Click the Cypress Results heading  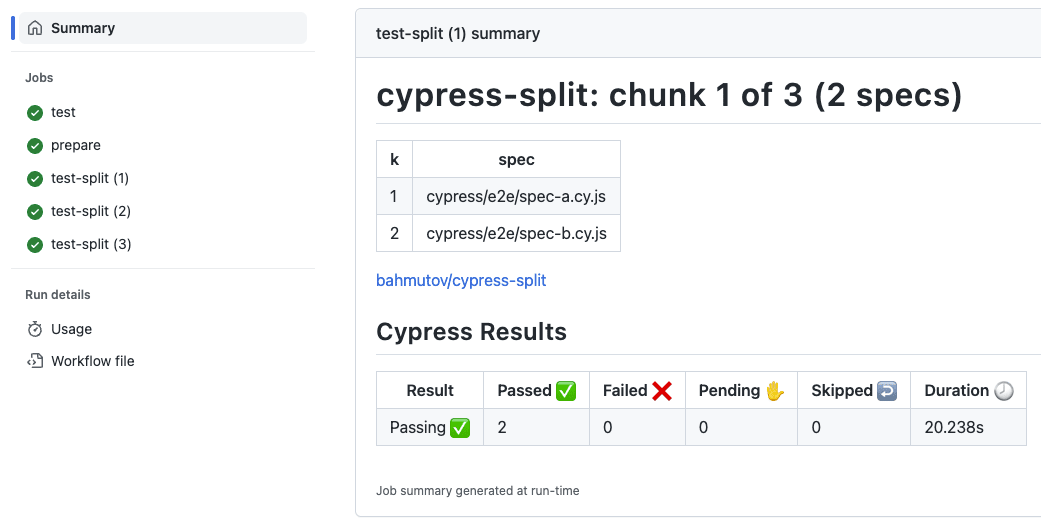[471, 331]
